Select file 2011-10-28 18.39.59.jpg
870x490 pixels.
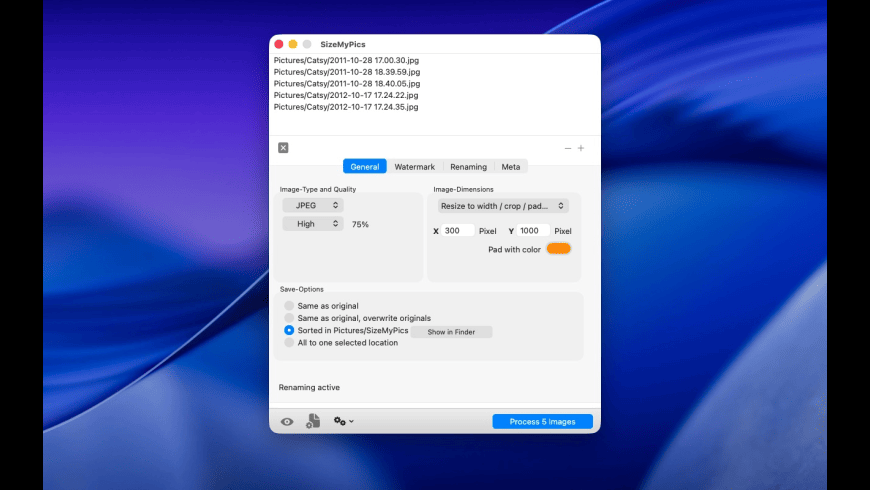pyautogui.click(x=347, y=72)
